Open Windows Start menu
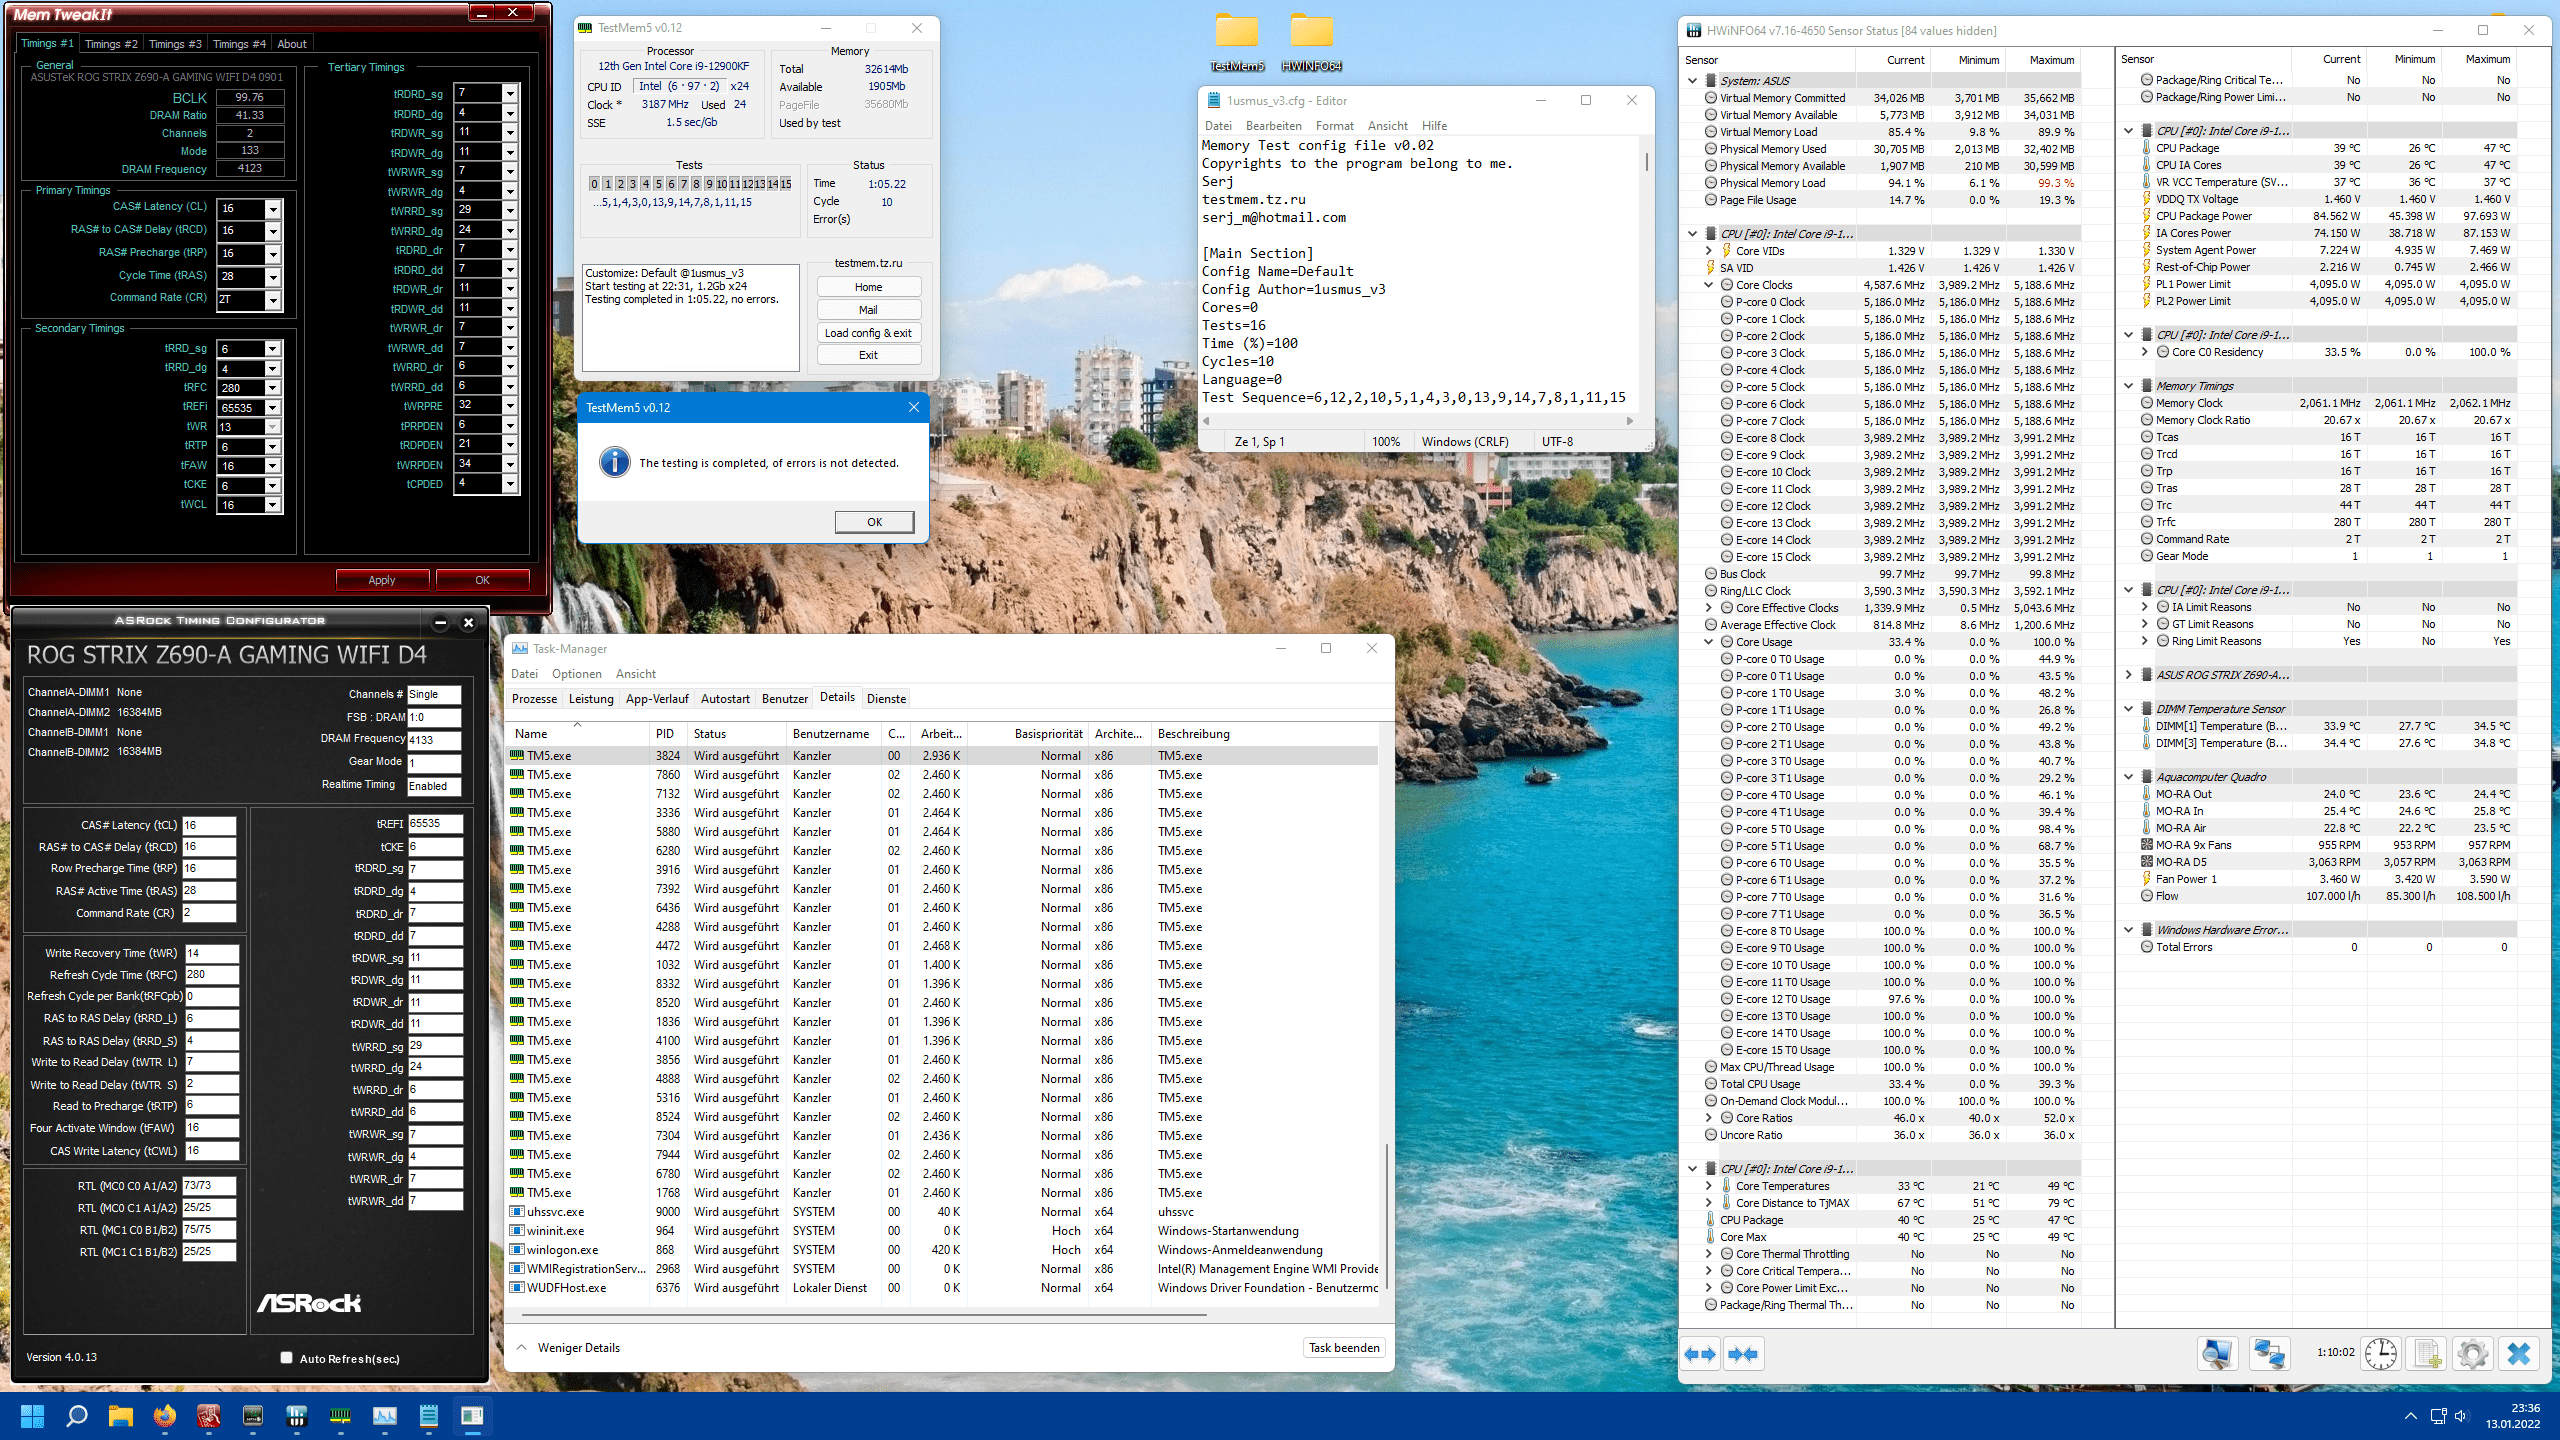 [x=32, y=1416]
